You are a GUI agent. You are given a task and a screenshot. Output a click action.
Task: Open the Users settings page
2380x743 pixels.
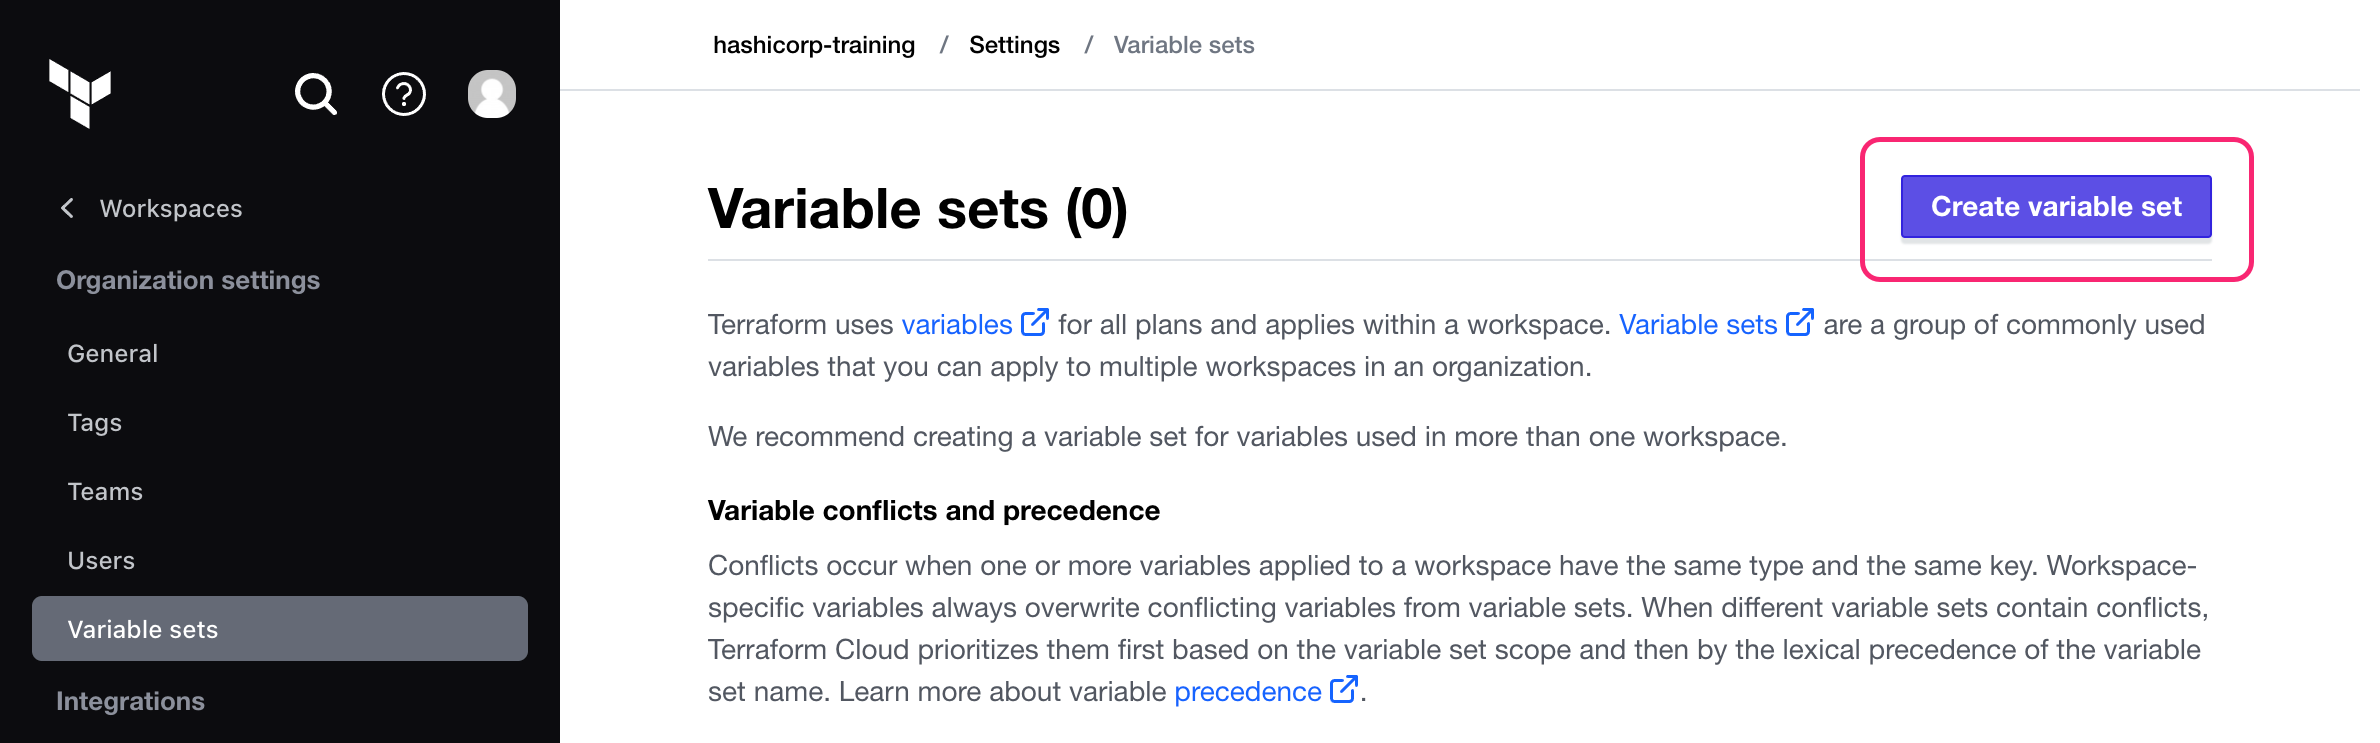101,560
